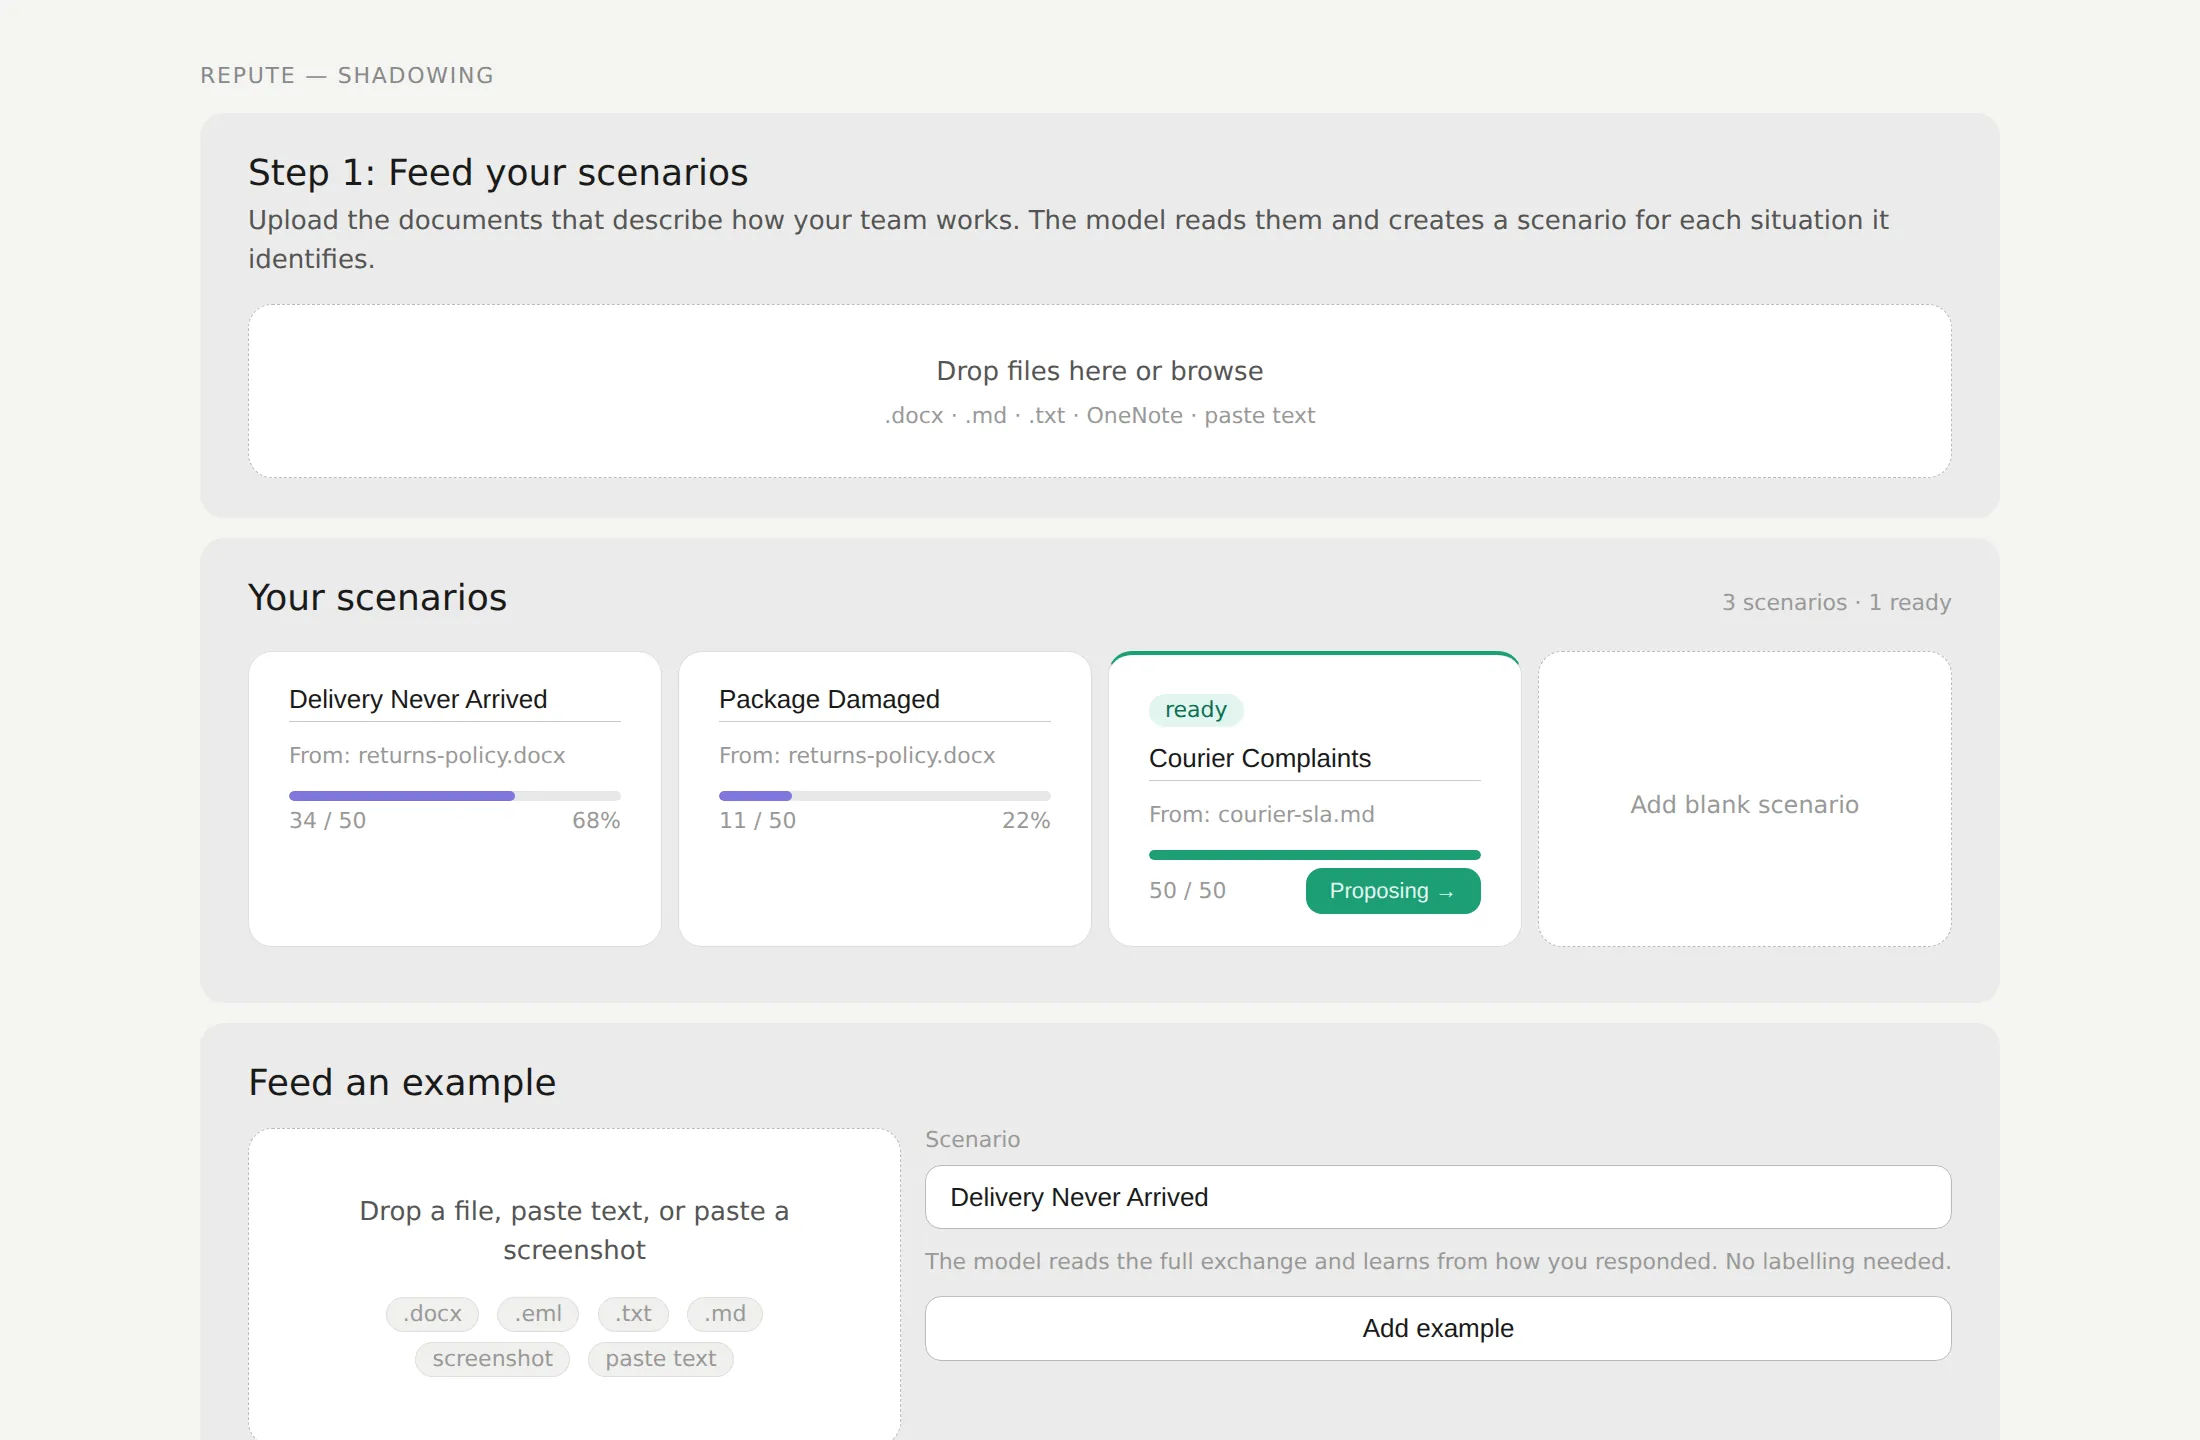Select the screenshot chip
Screen dimensions: 2200x1440
coord(492,1359)
